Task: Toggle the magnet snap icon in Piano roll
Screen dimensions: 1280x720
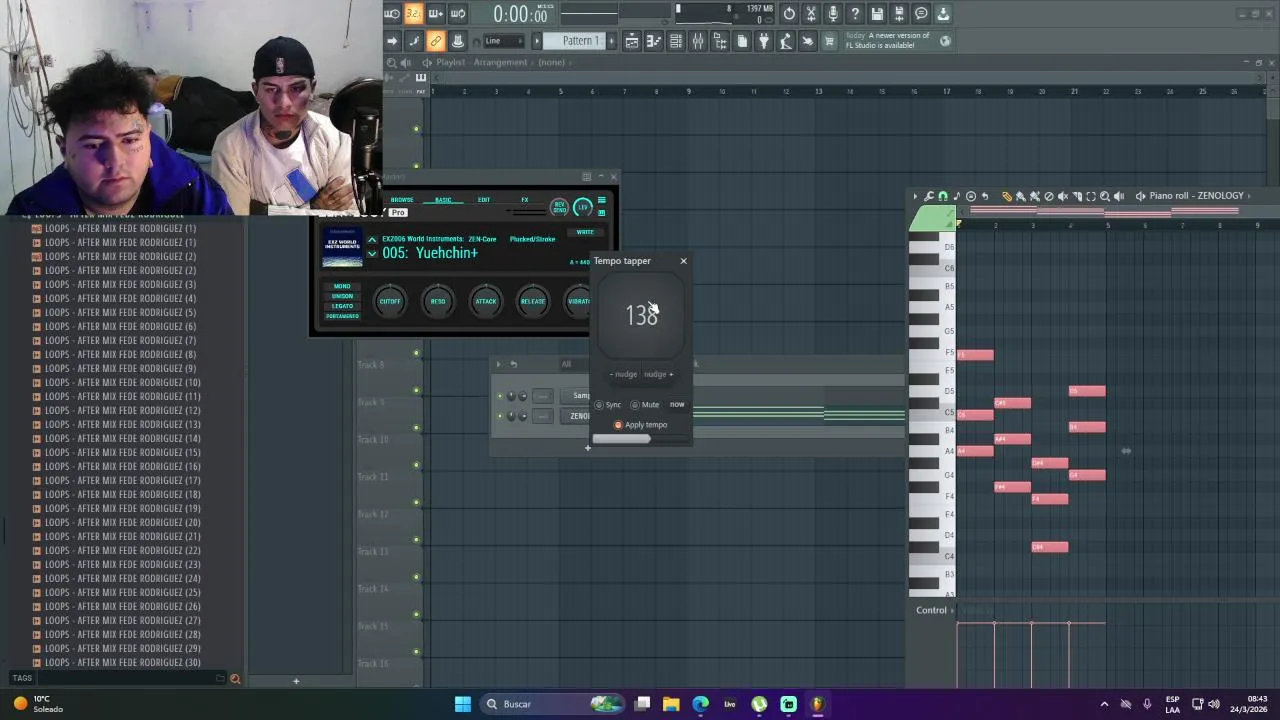Action: [943, 196]
